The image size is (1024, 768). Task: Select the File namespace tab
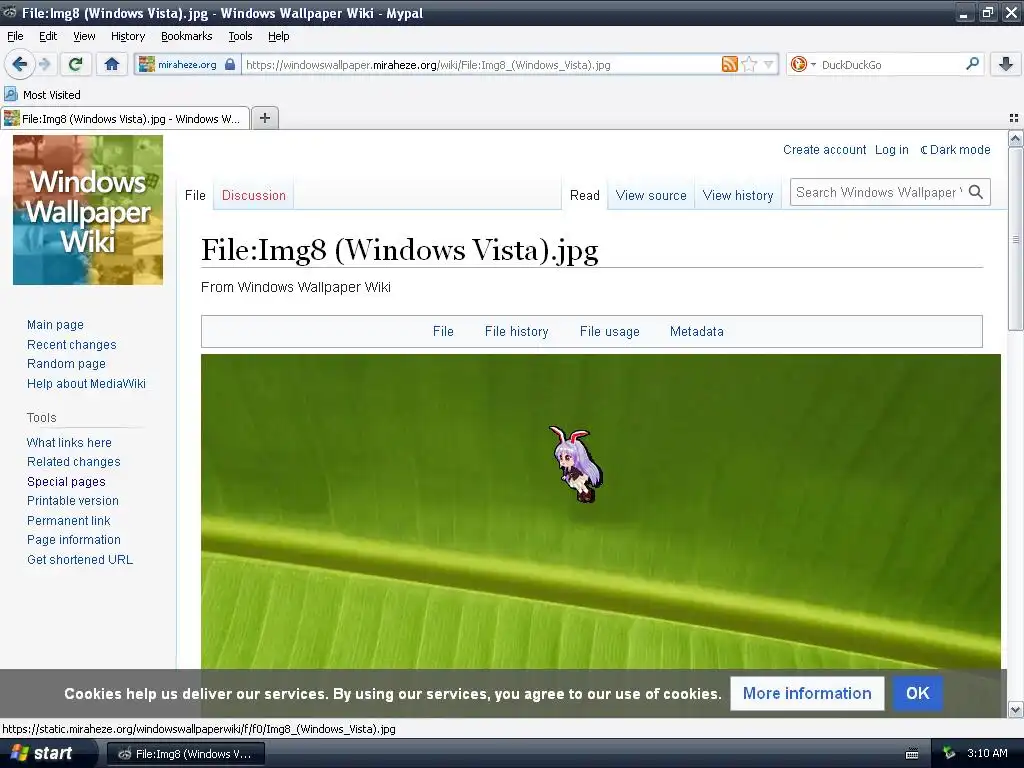point(195,195)
